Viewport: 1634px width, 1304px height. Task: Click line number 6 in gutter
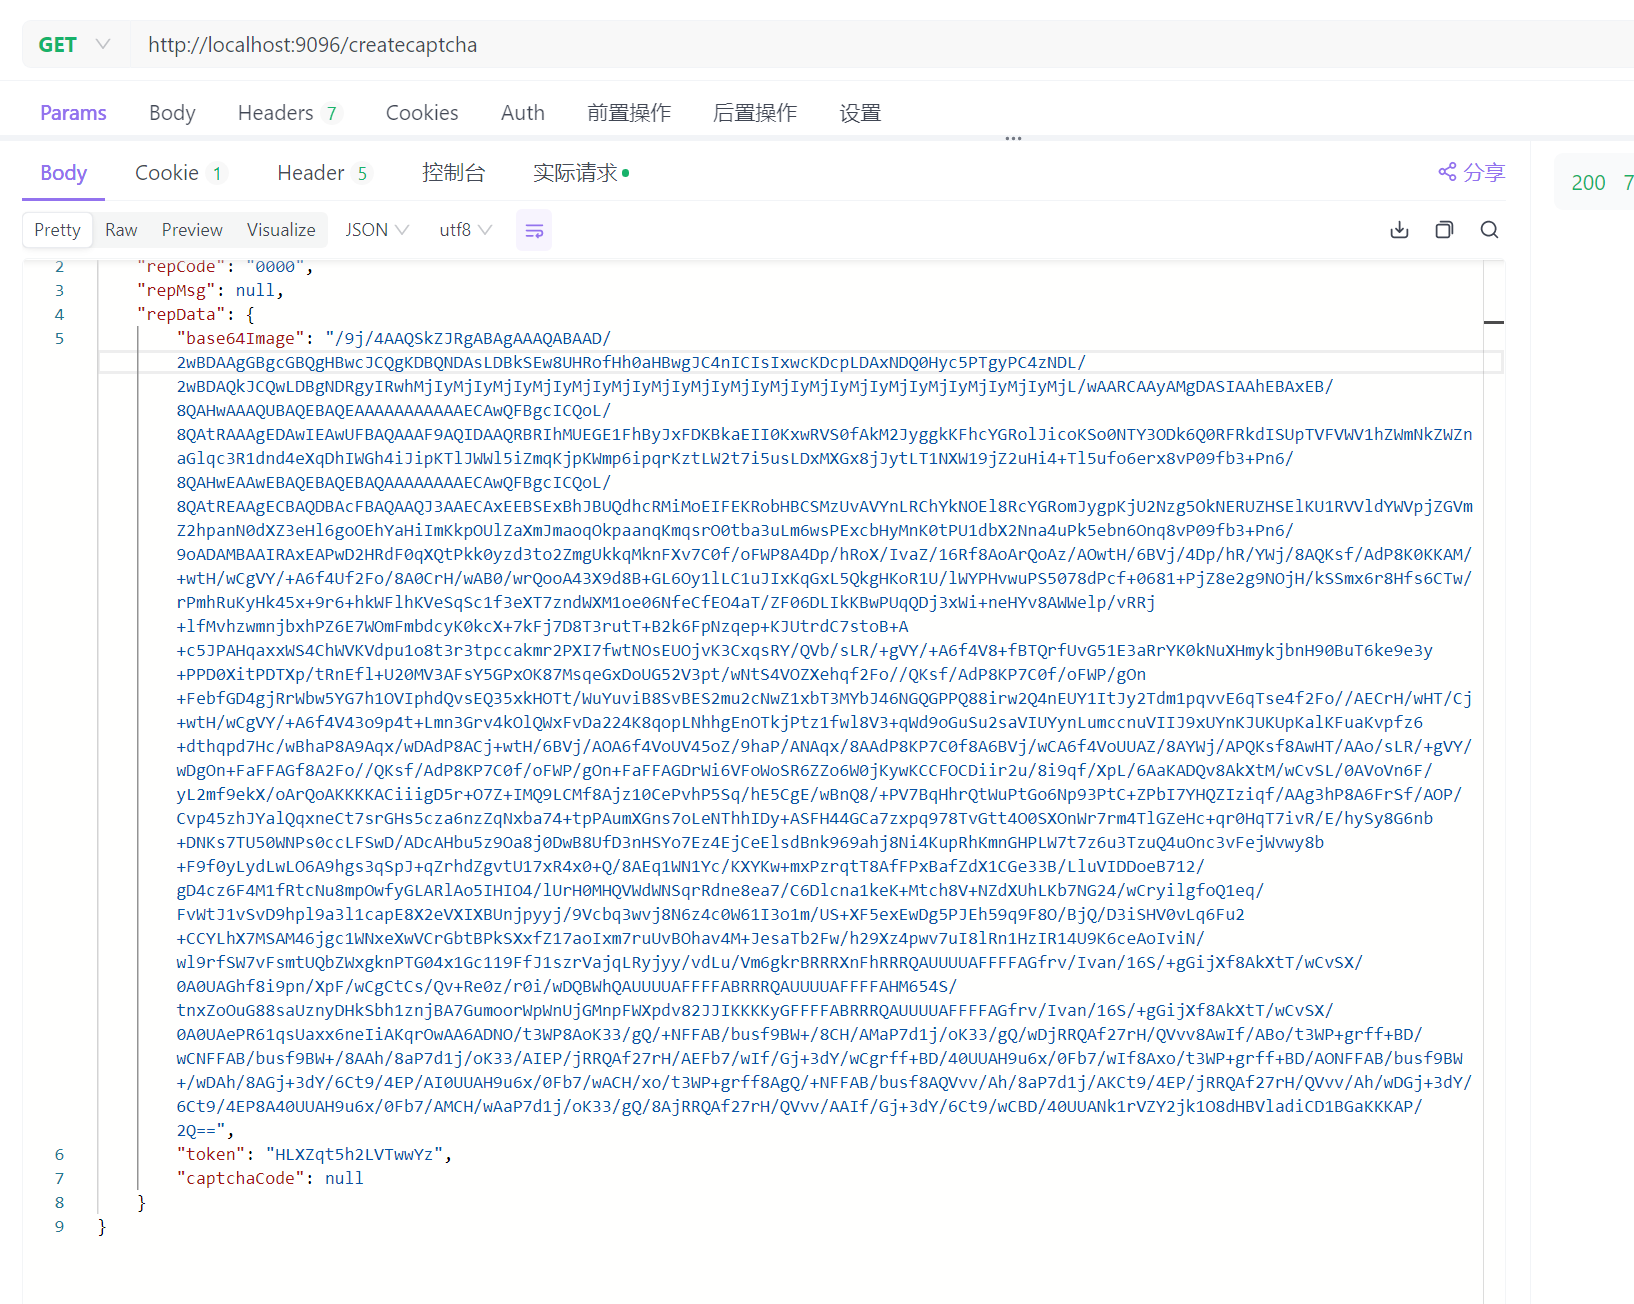click(x=59, y=1155)
